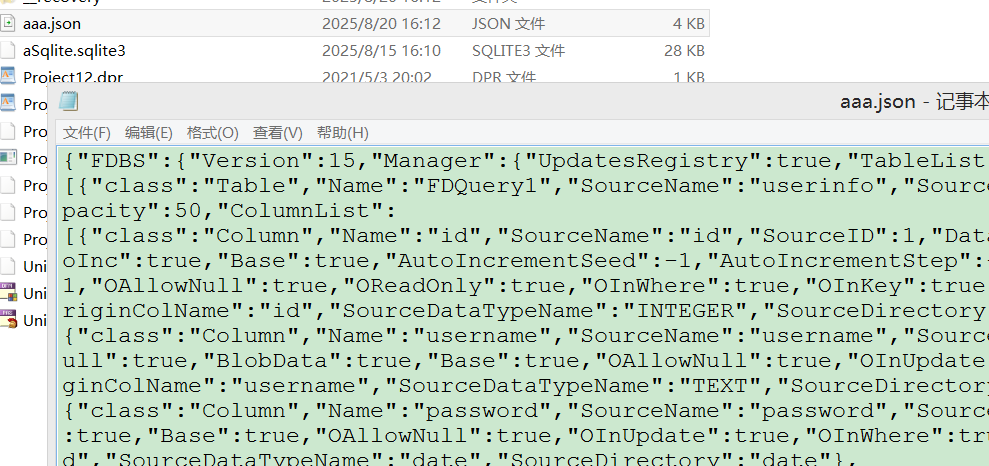Open the 帮助(H) menu in Notepad

coord(342,133)
